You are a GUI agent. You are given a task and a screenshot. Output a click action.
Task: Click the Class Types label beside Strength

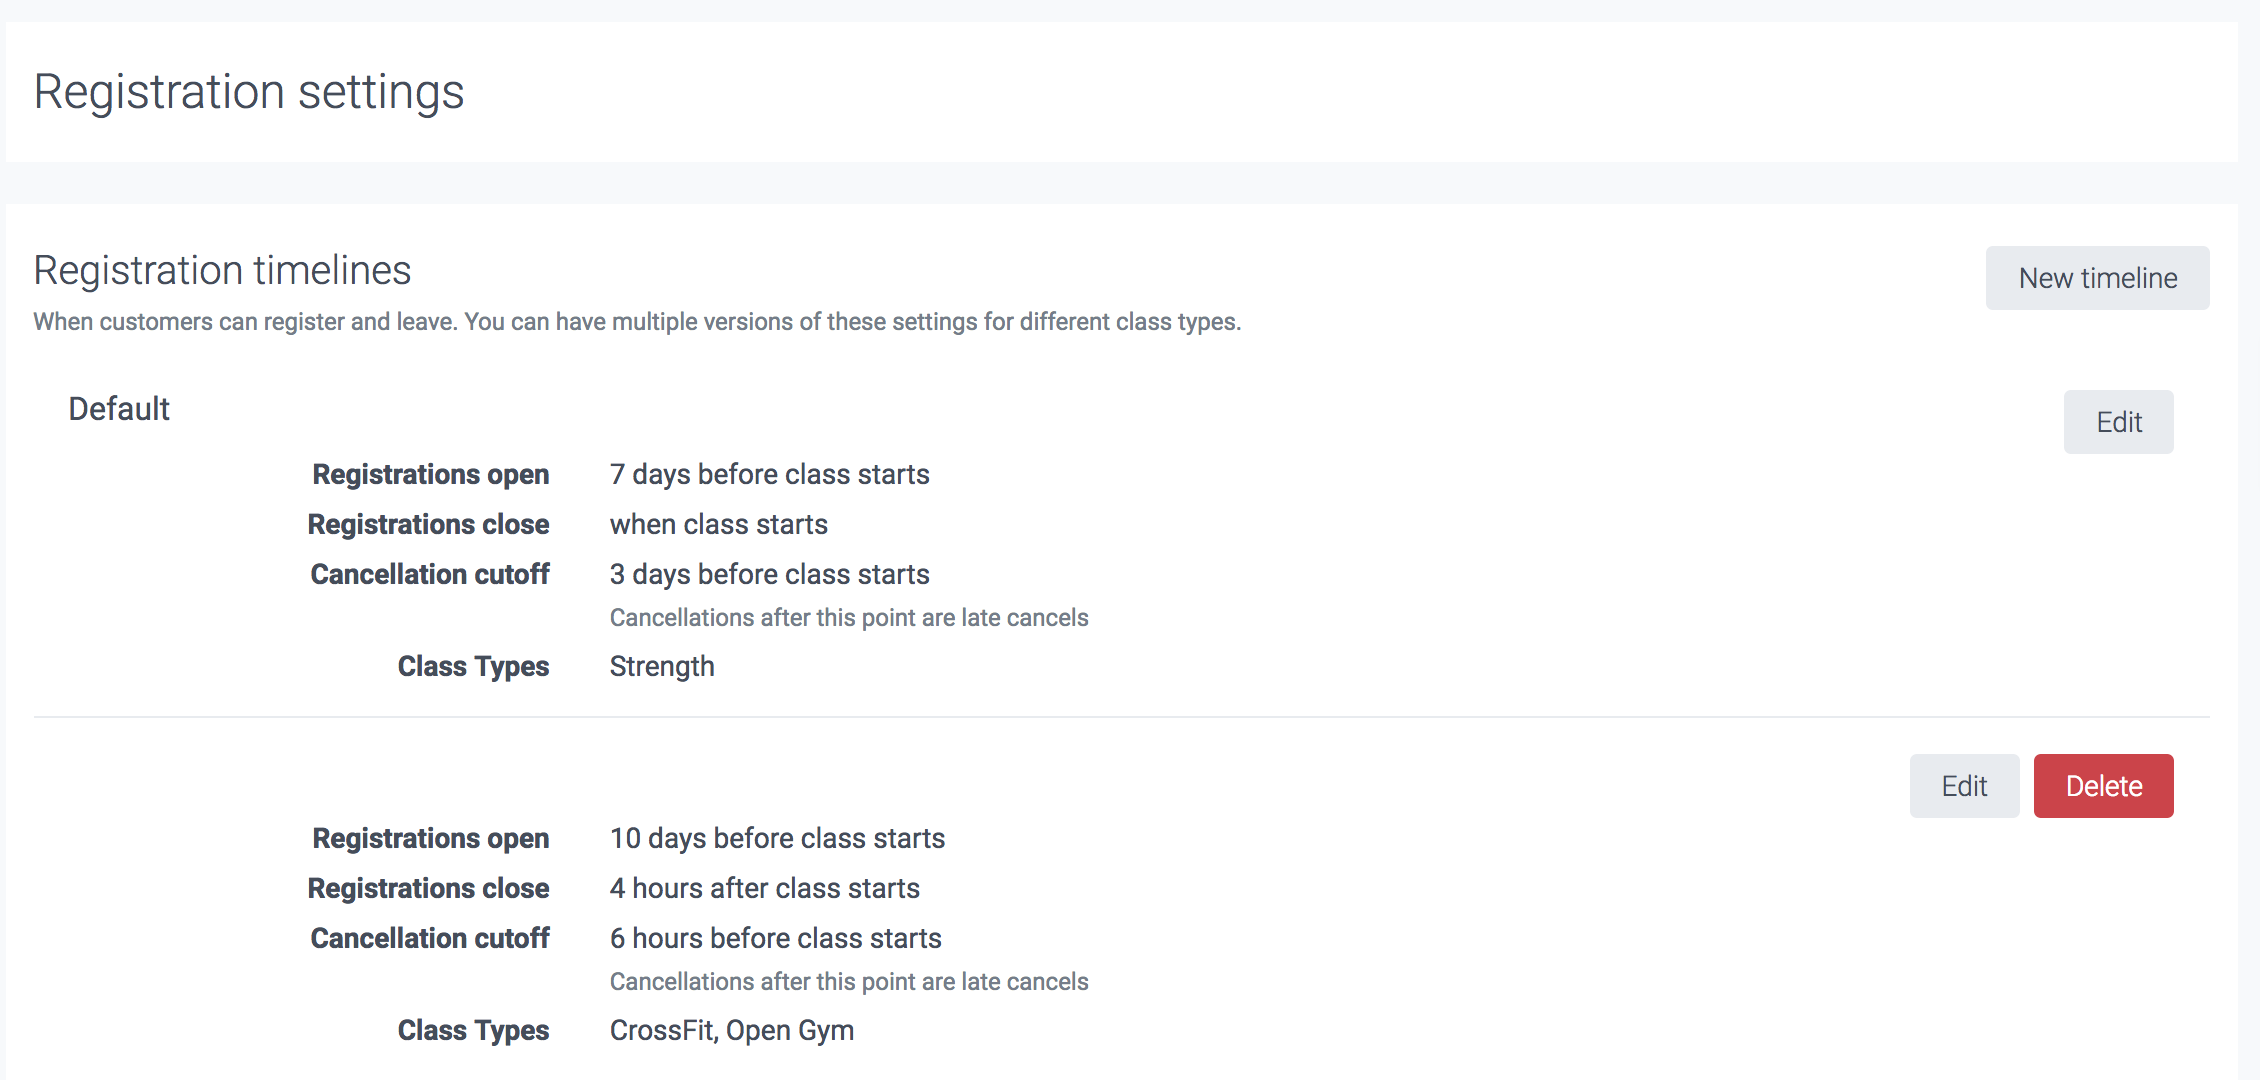click(473, 666)
